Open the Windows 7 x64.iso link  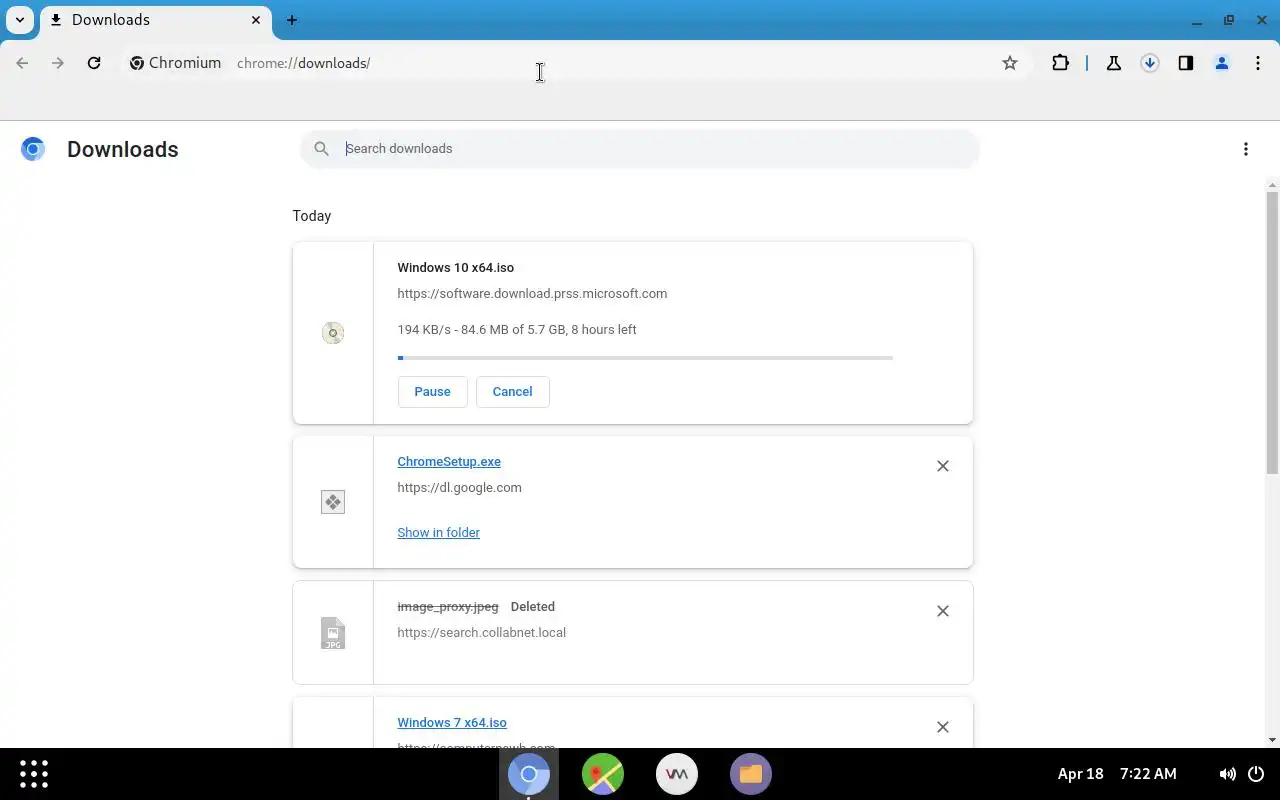[x=452, y=723]
